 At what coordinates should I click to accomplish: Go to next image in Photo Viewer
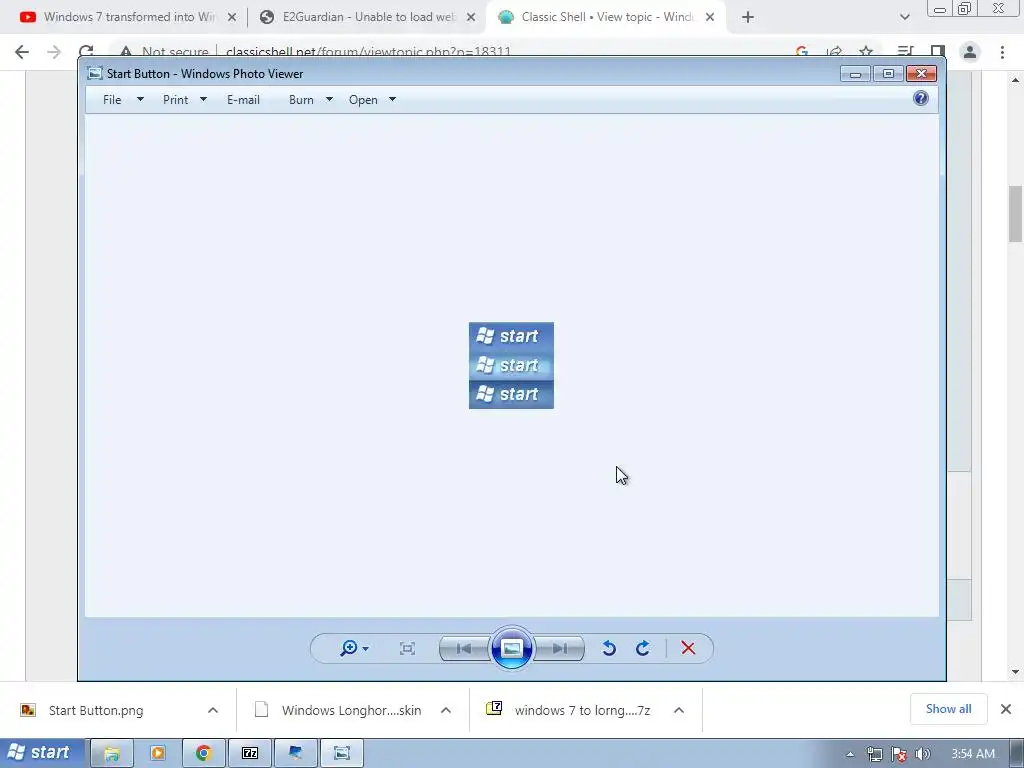[559, 648]
